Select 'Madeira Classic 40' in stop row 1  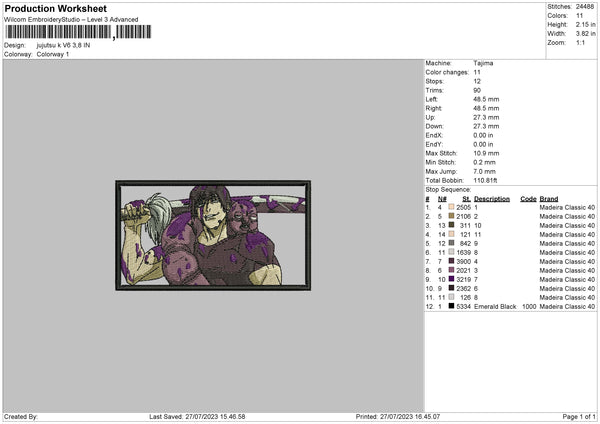point(567,207)
